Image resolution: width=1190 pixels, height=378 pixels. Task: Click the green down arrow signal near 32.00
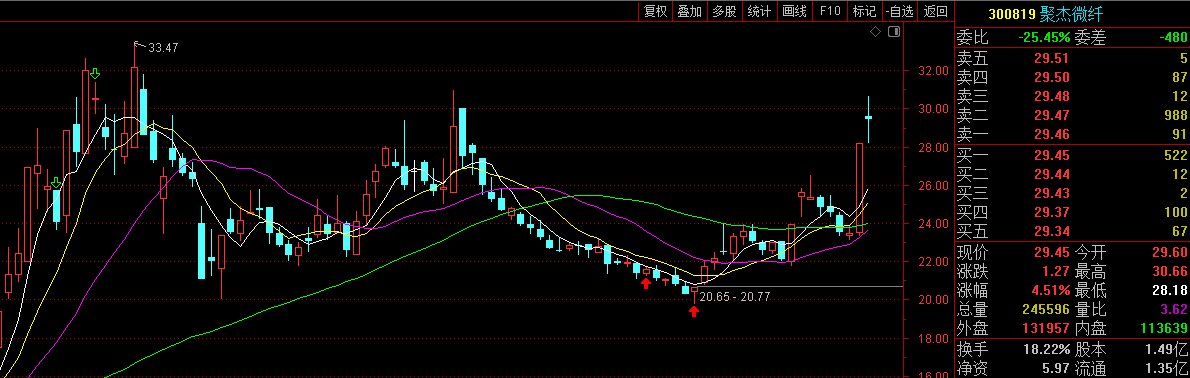pyautogui.click(x=95, y=74)
